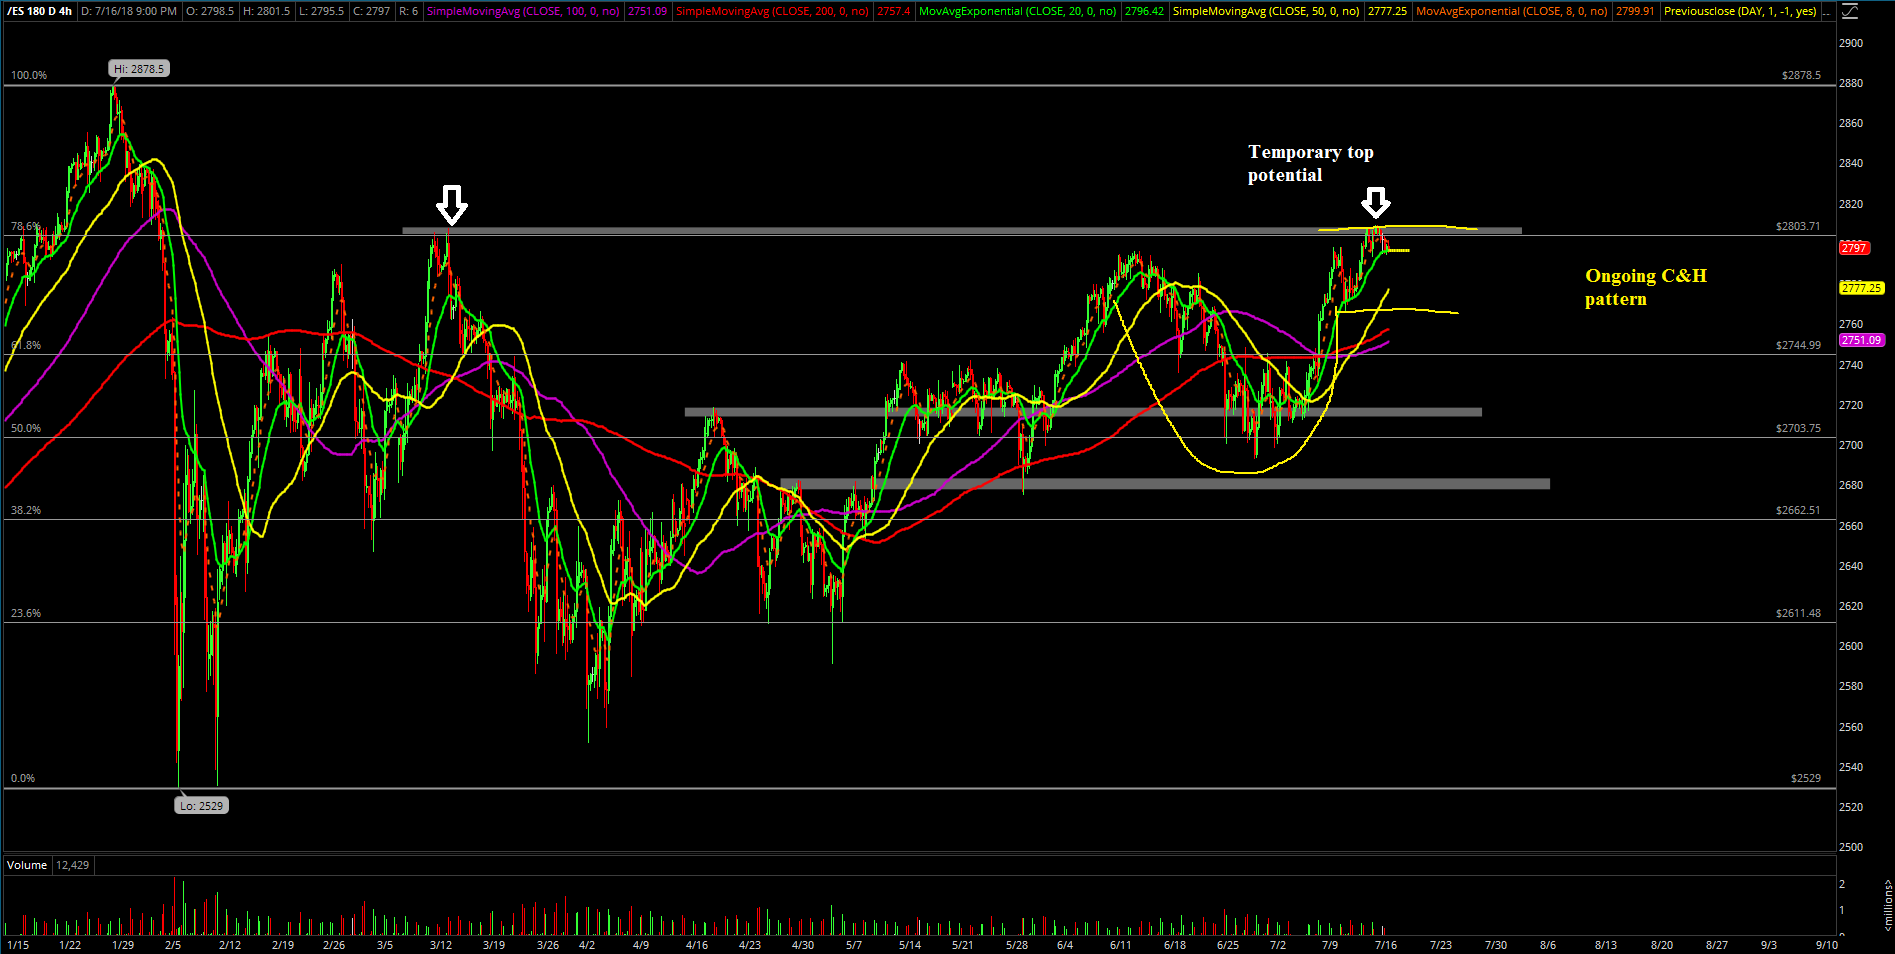
Task: Click the R: 6 range readout
Action: click(x=408, y=11)
